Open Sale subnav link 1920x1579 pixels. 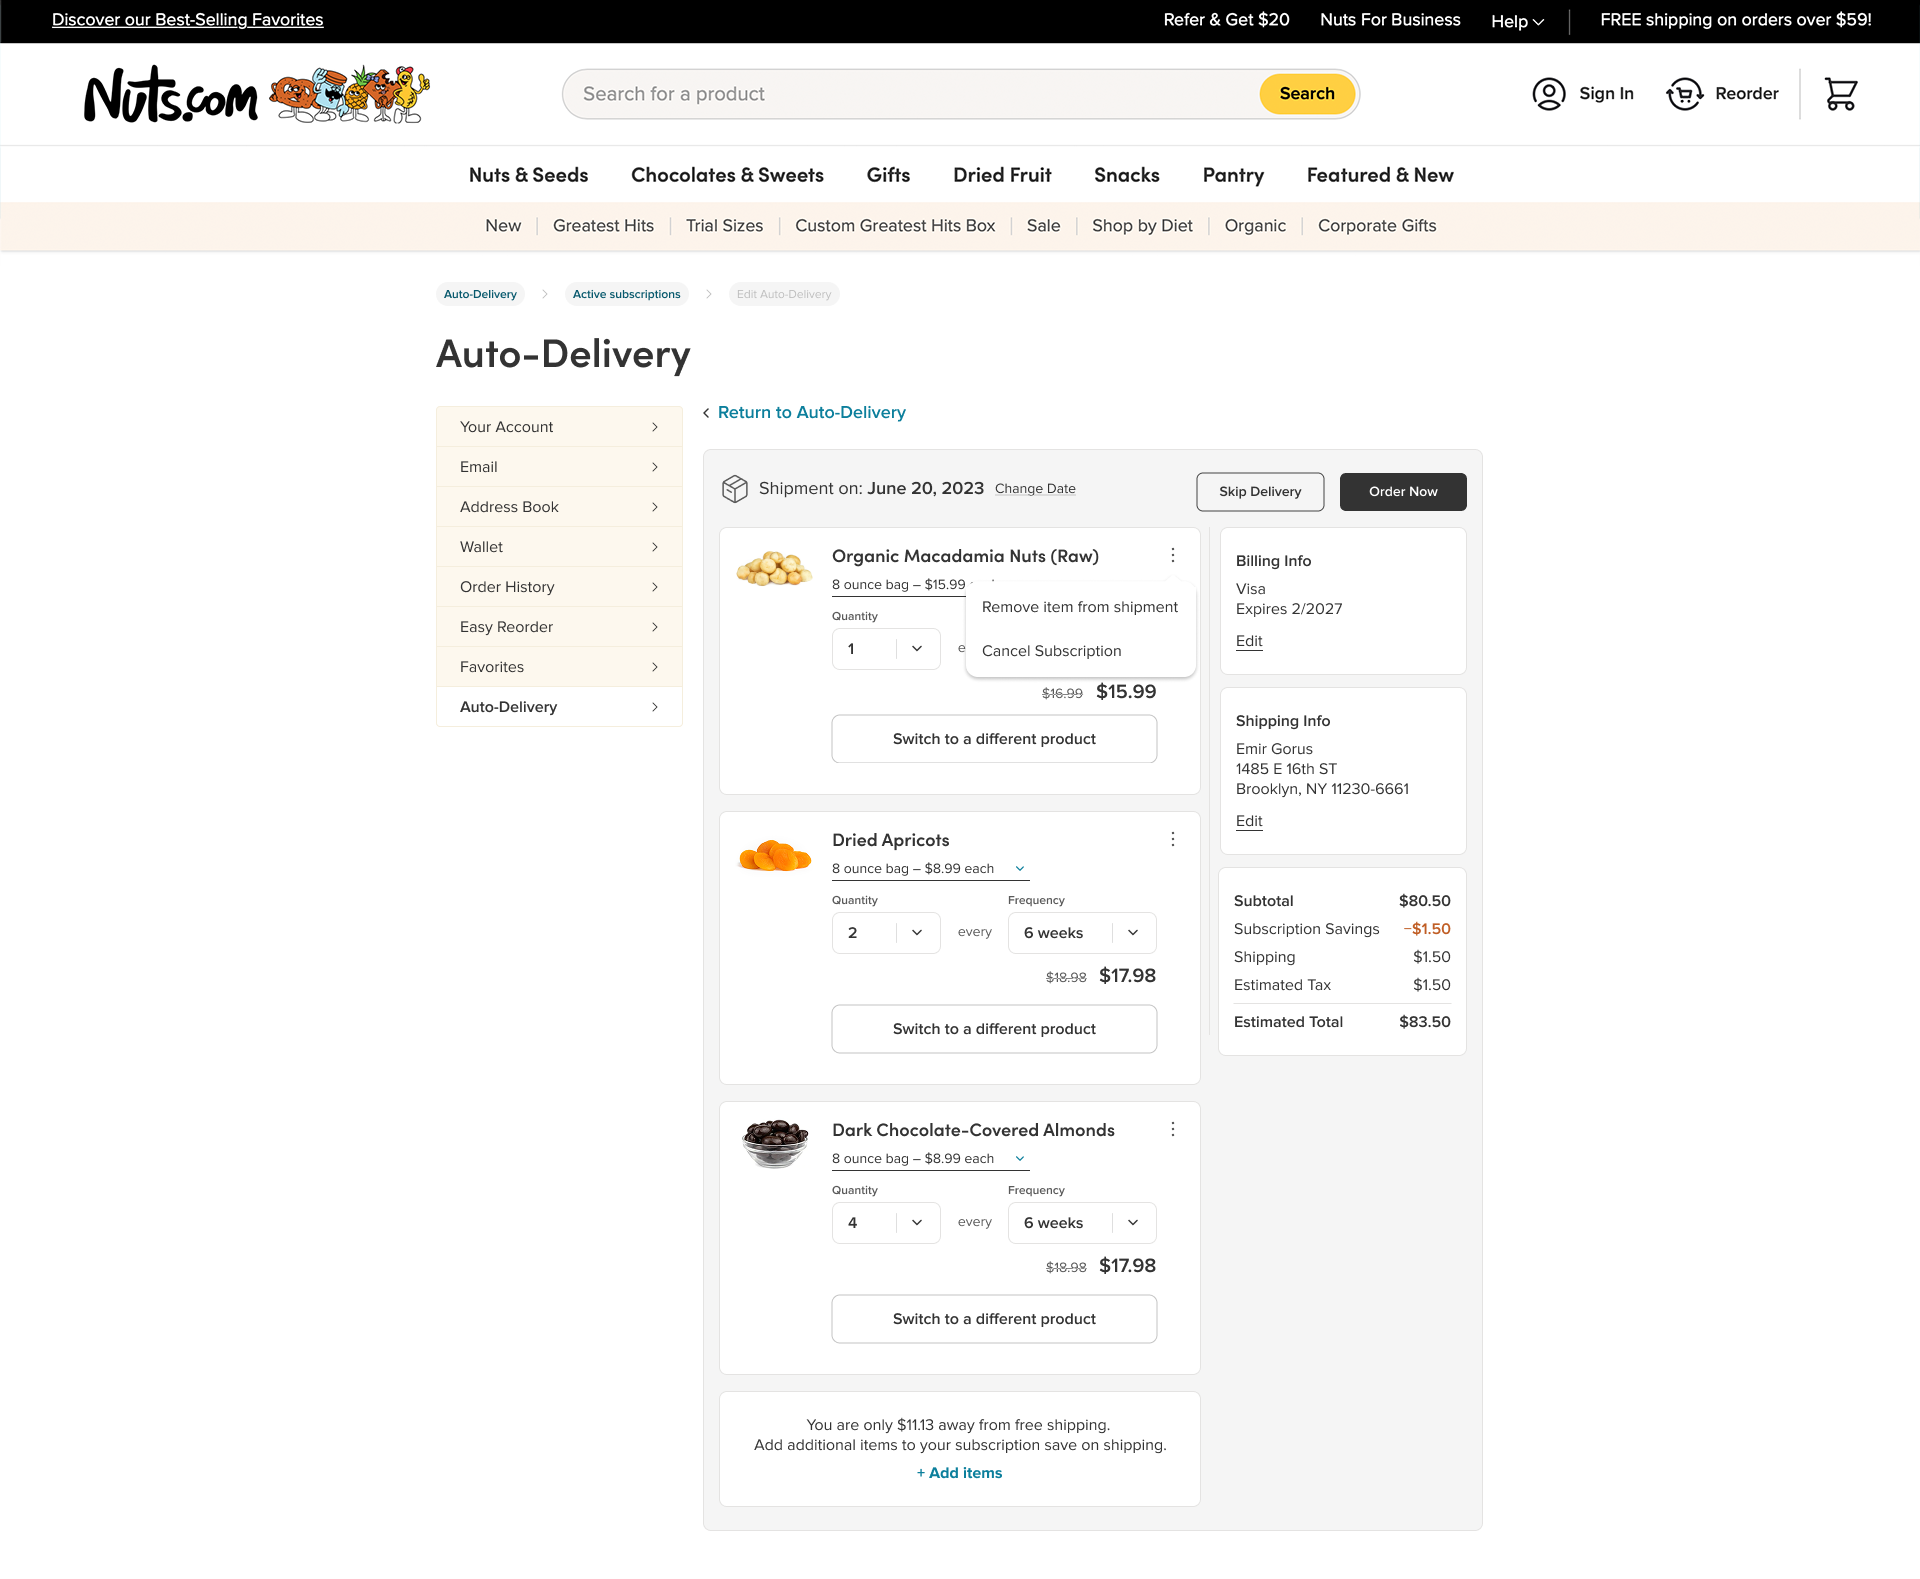point(1043,226)
